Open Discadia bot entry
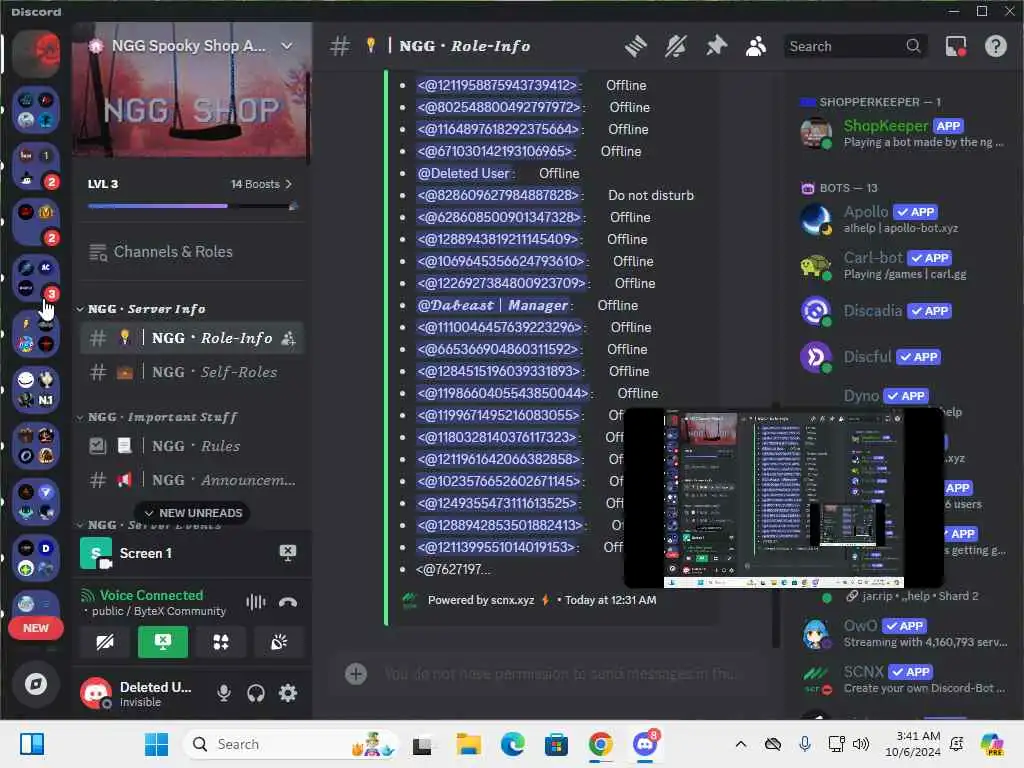This screenshot has height=768, width=1024. (903, 312)
